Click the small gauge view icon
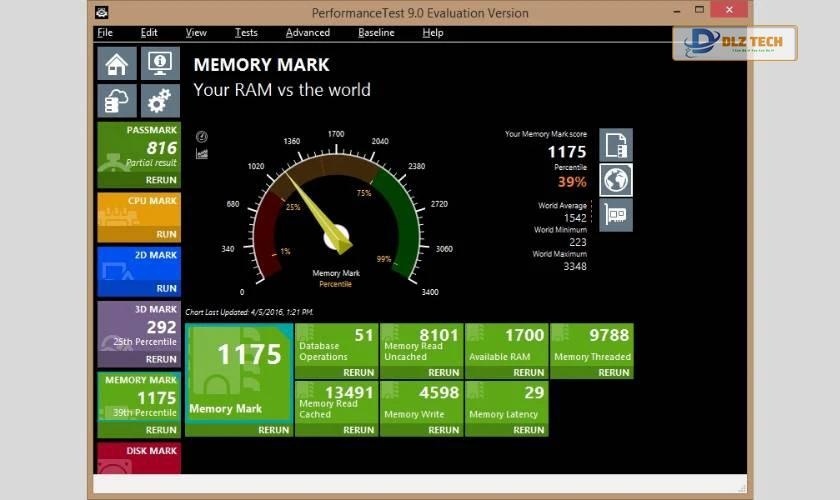Screen dimensions: 840x500 pos(202,136)
